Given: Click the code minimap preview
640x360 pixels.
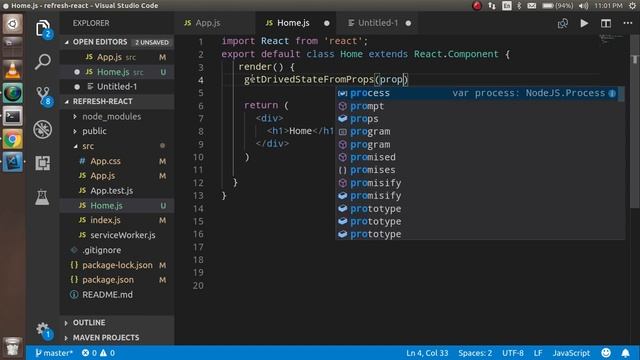Looking at the screenshot, I should pos(611,40).
